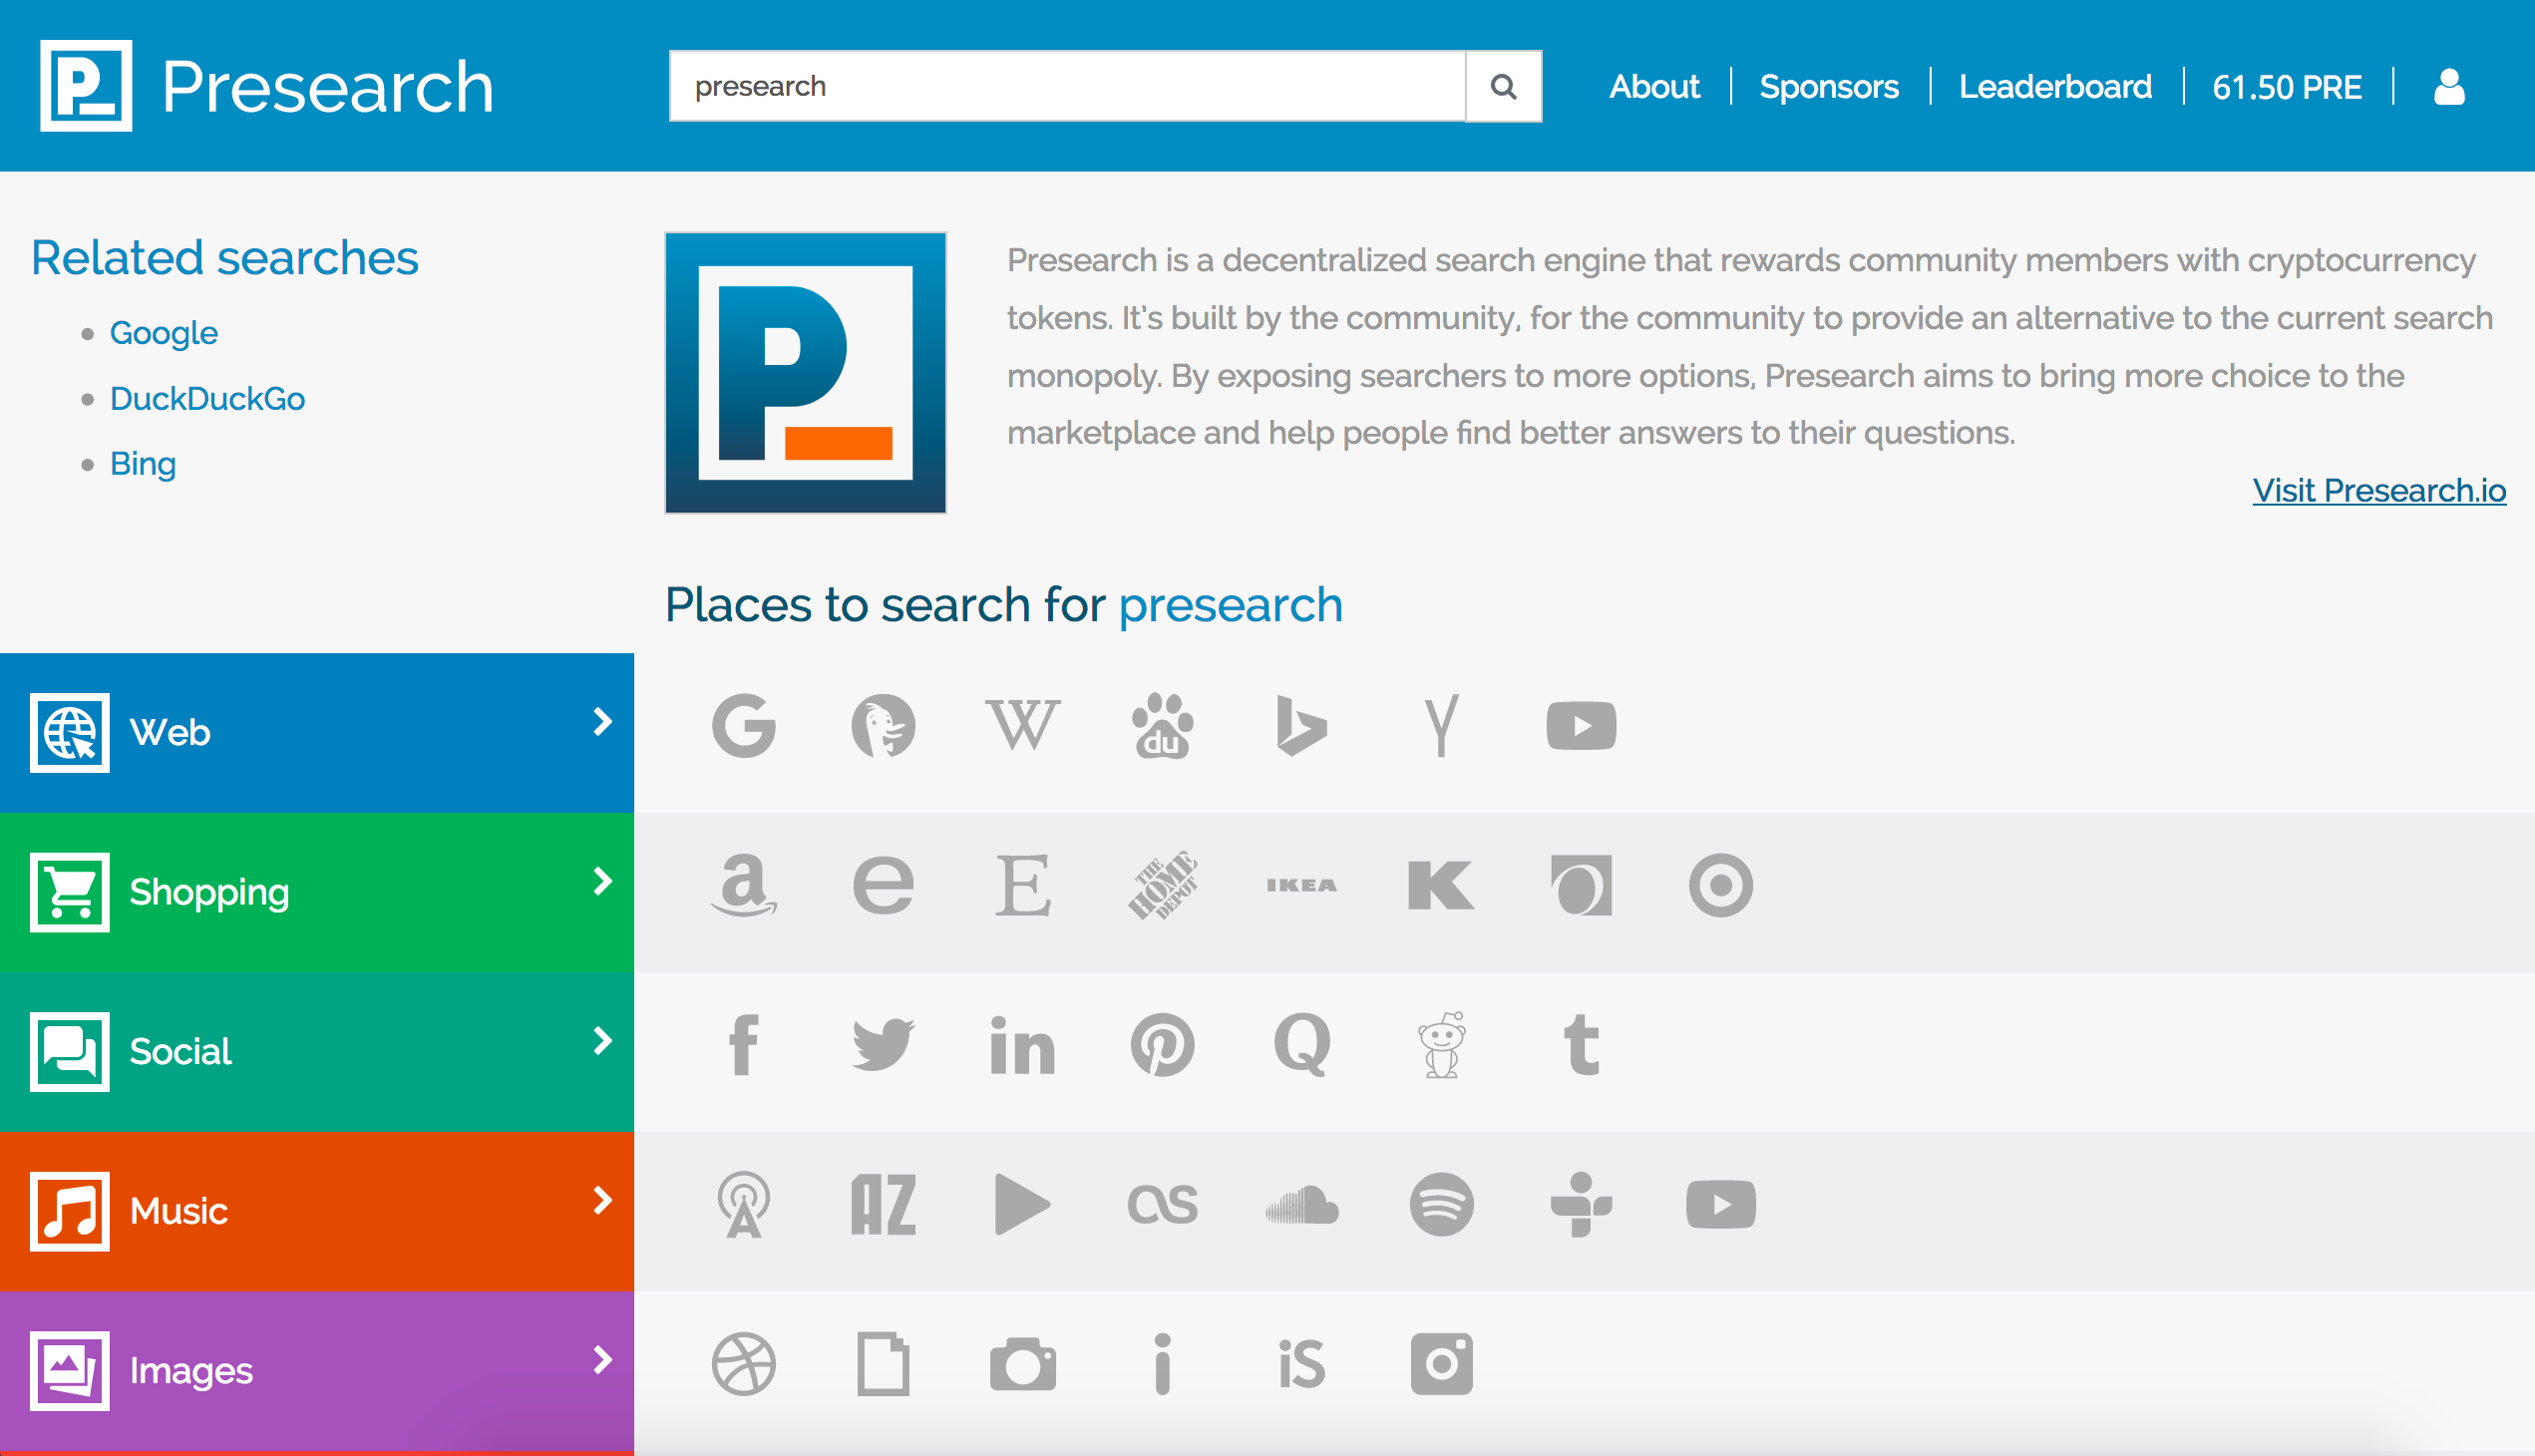
Task: Search with the Google icon in Web row
Action: (x=743, y=726)
